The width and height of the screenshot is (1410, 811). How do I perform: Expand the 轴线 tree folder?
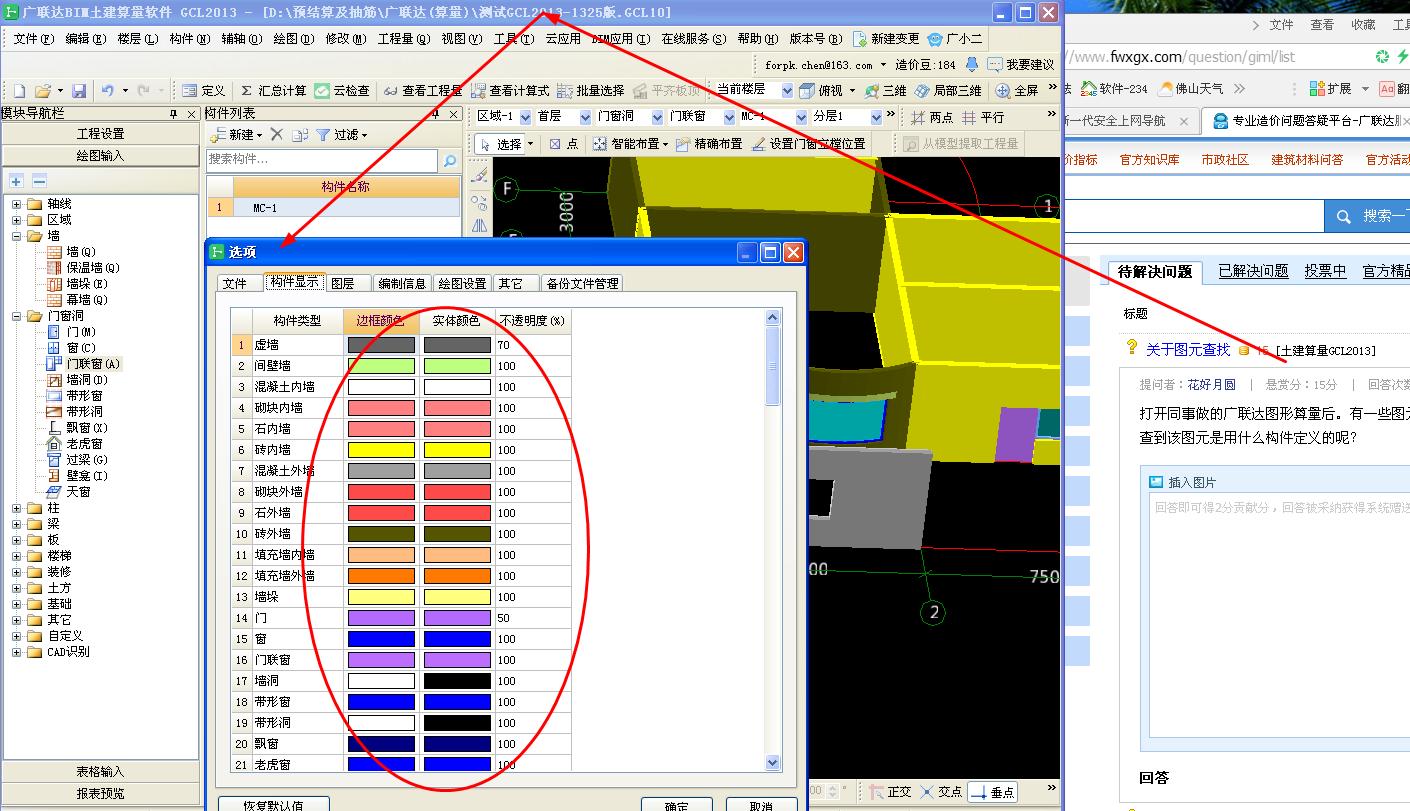tap(17, 204)
